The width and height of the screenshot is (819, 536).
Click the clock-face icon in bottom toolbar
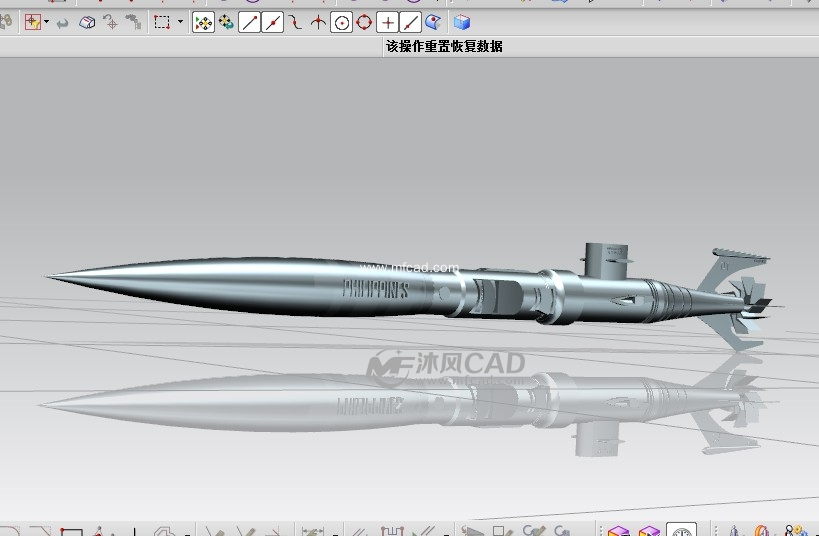click(682, 531)
